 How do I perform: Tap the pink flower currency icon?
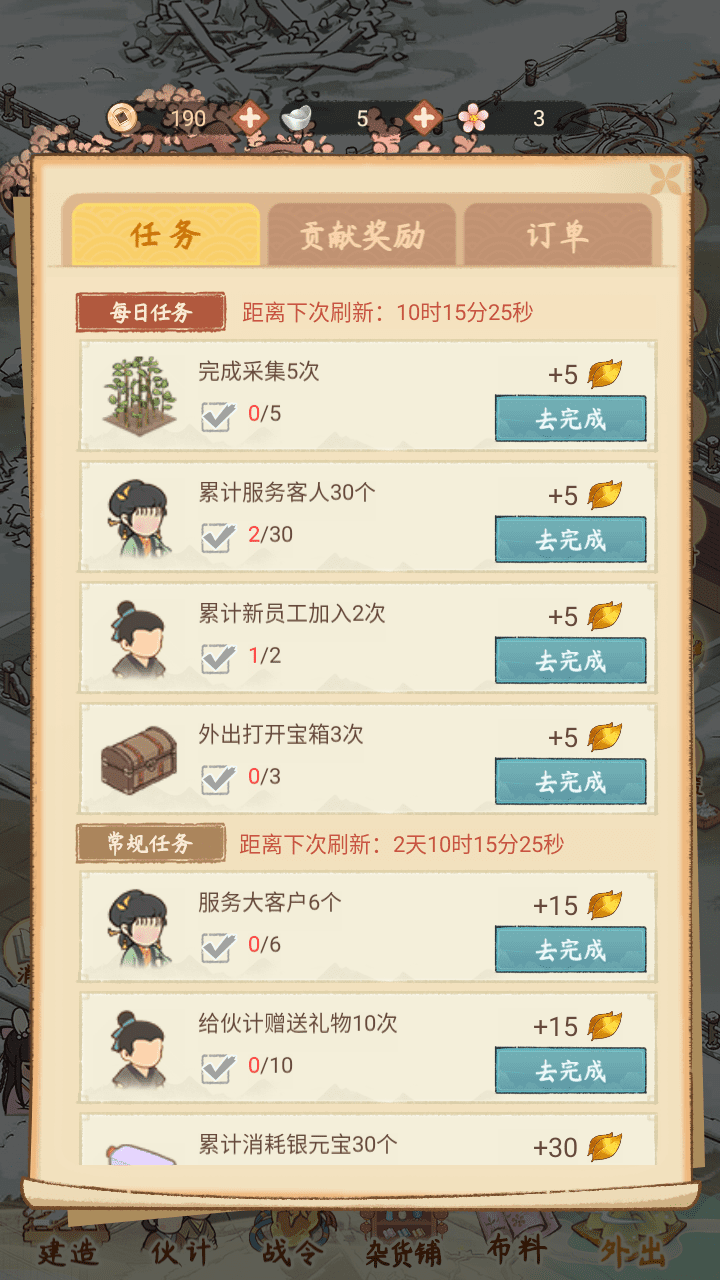click(473, 119)
